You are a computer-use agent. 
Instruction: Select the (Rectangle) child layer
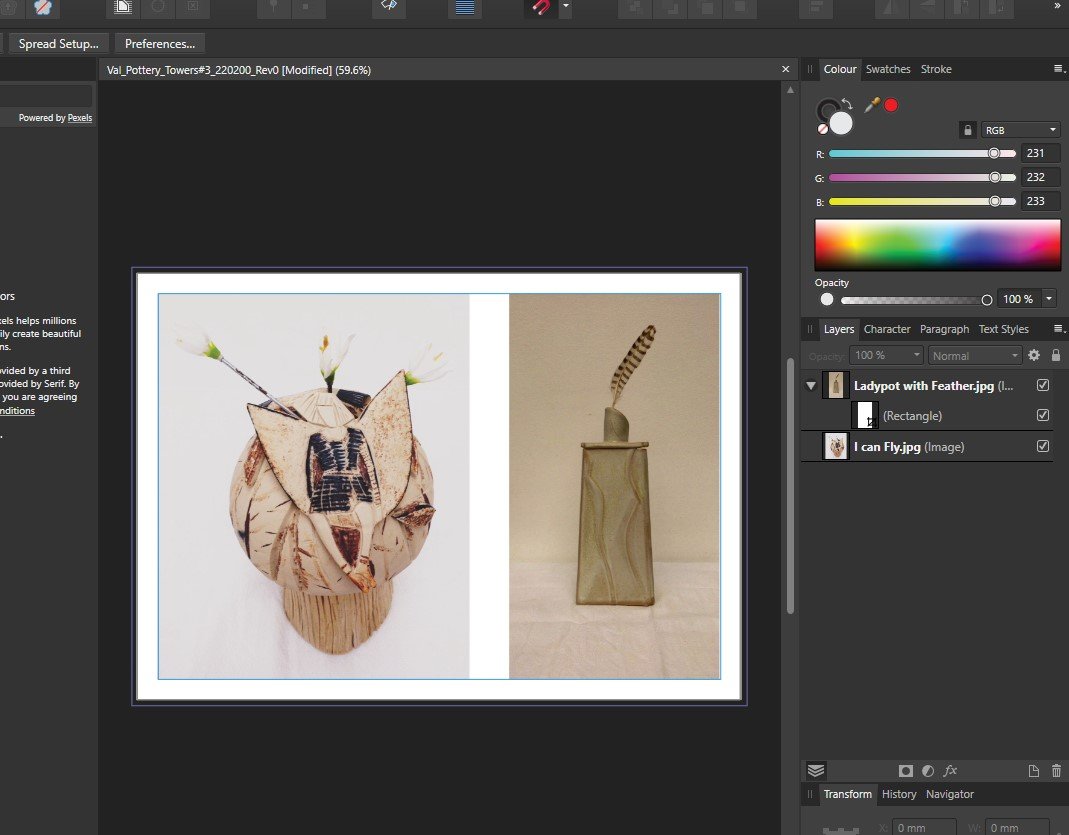[x=913, y=415]
